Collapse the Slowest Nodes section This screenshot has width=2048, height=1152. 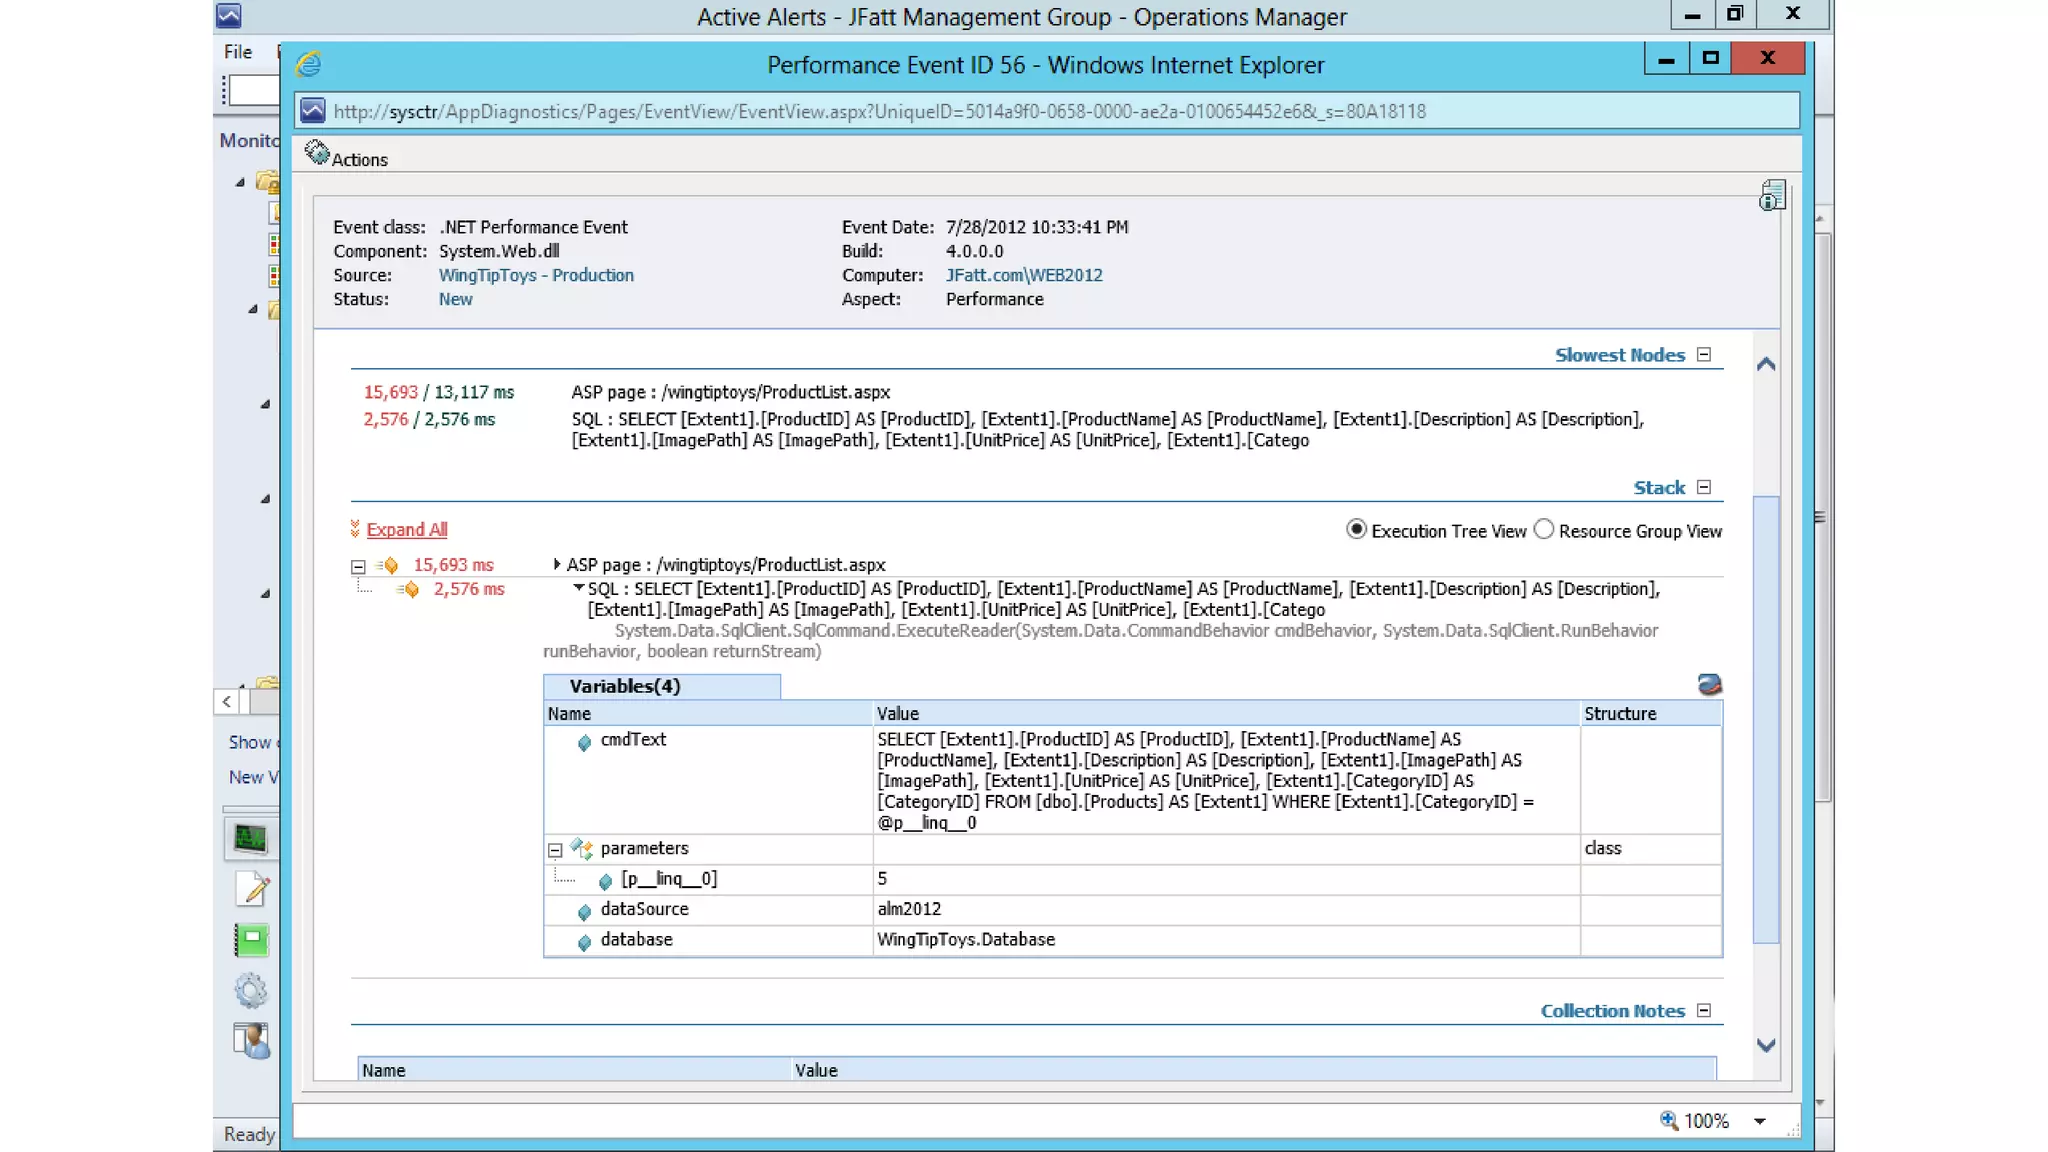pyautogui.click(x=1704, y=355)
